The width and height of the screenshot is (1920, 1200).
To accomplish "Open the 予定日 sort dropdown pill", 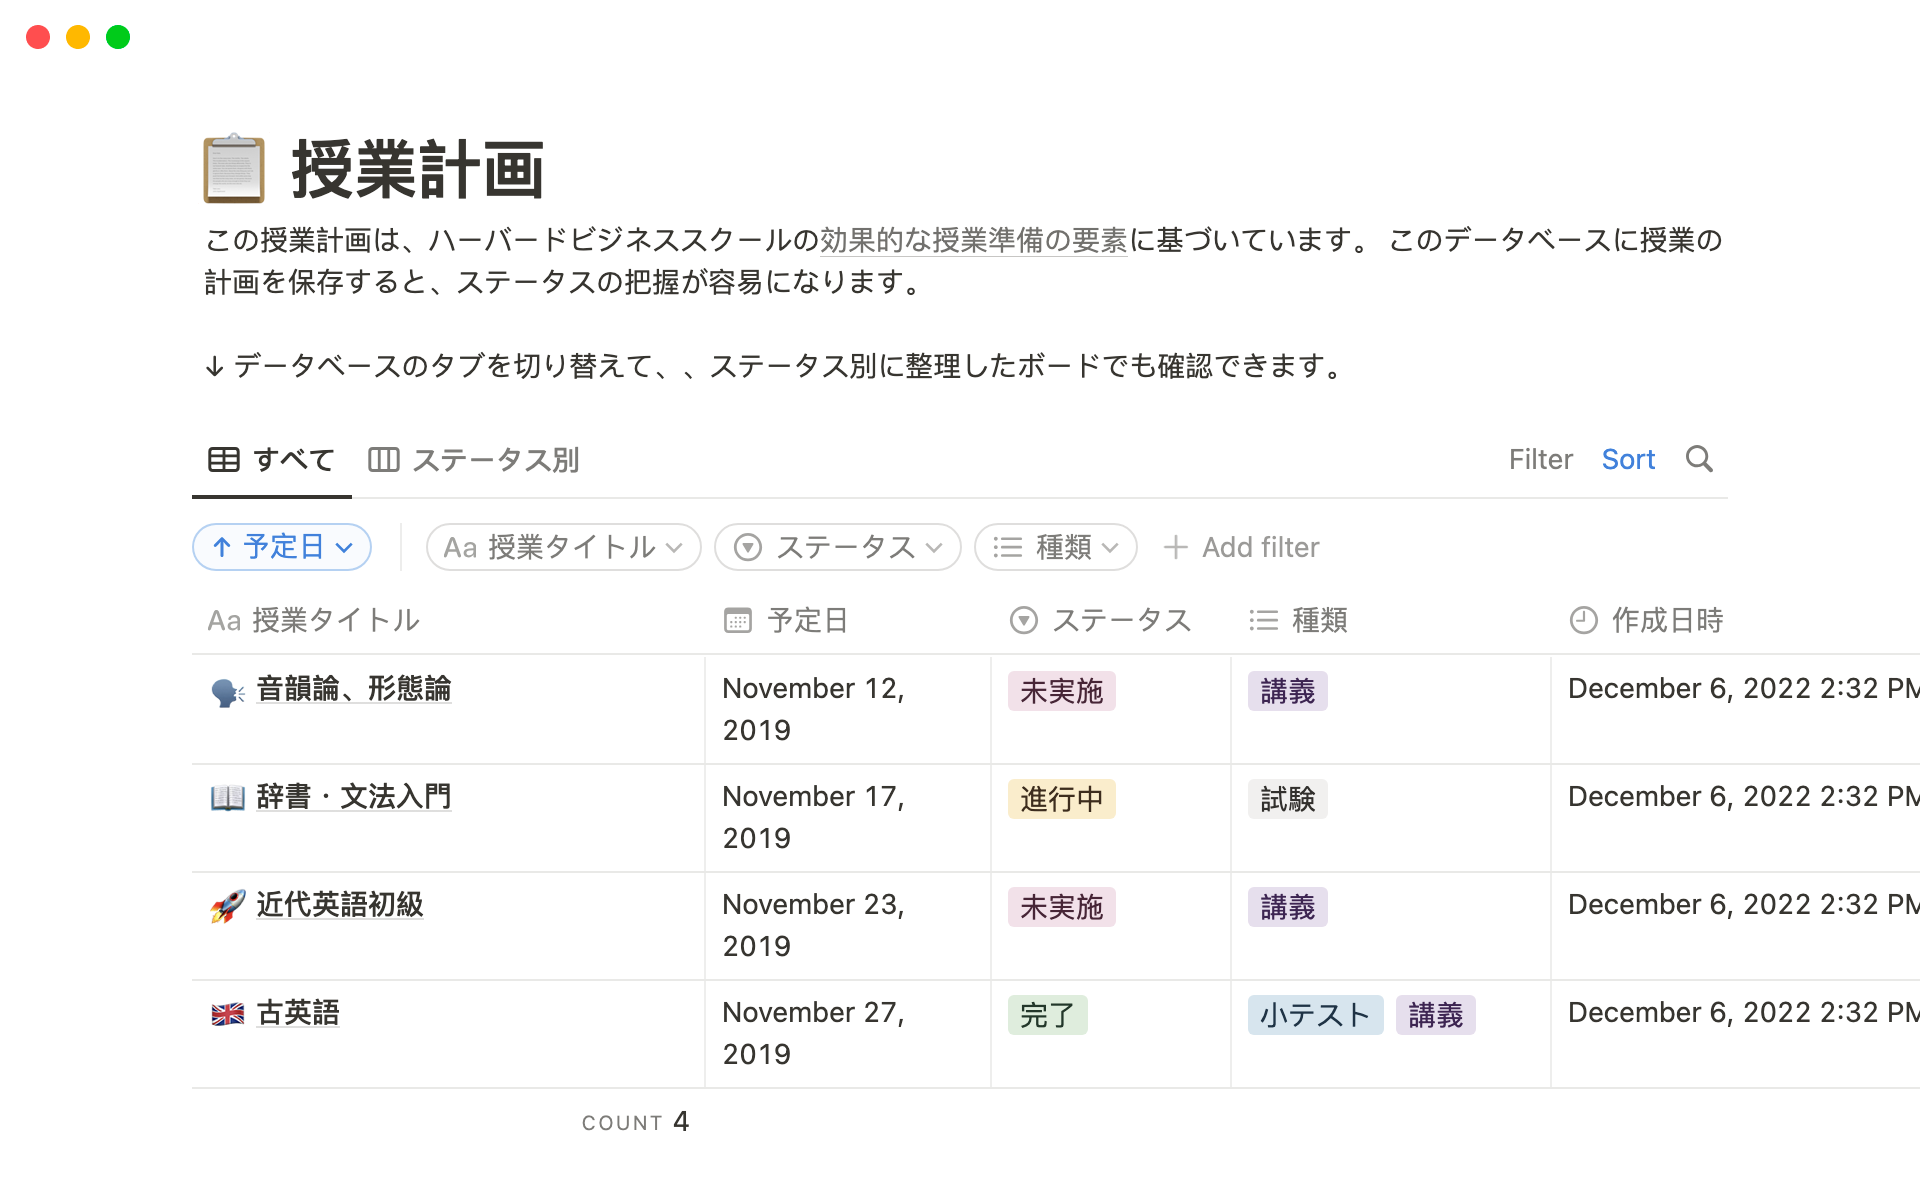I will pyautogui.click(x=282, y=547).
